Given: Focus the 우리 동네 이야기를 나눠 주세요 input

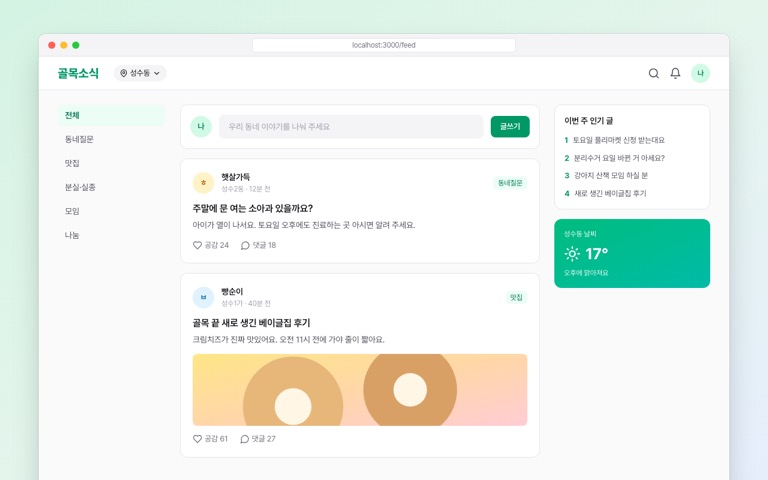Looking at the screenshot, I should tap(351, 127).
